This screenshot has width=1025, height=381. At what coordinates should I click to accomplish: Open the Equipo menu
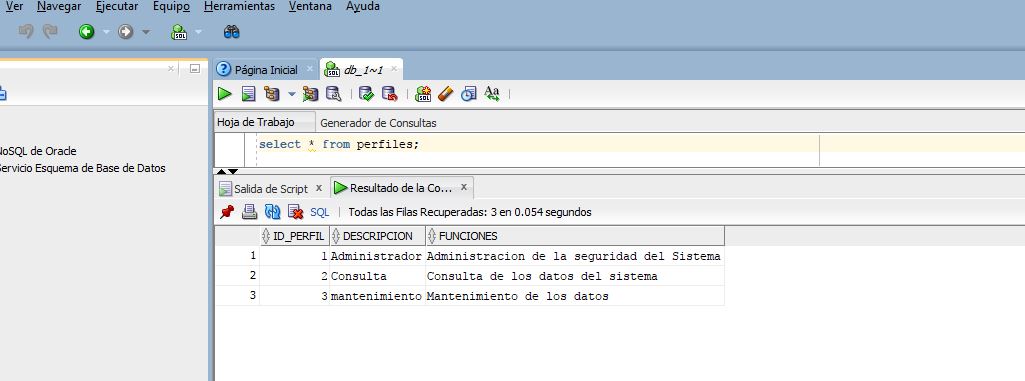pyautogui.click(x=171, y=7)
